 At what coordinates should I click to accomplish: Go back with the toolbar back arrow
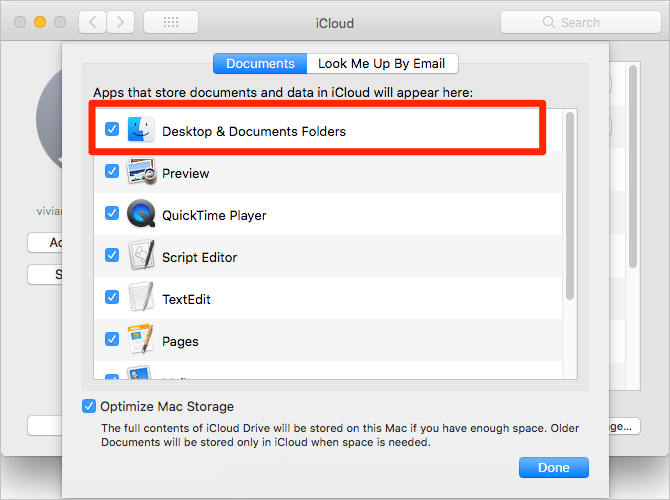[x=92, y=22]
